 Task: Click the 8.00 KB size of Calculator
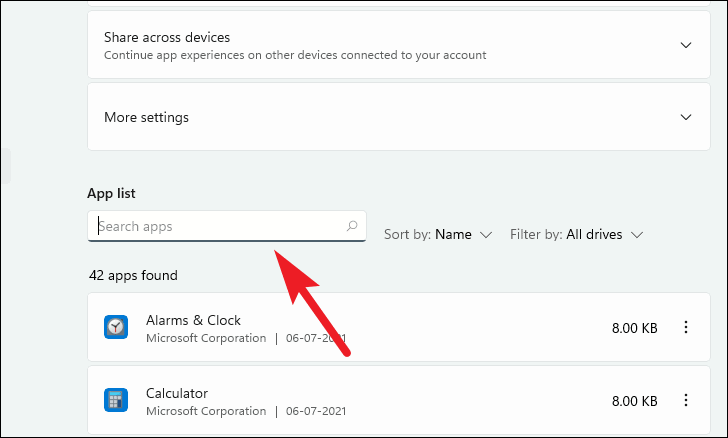(634, 400)
